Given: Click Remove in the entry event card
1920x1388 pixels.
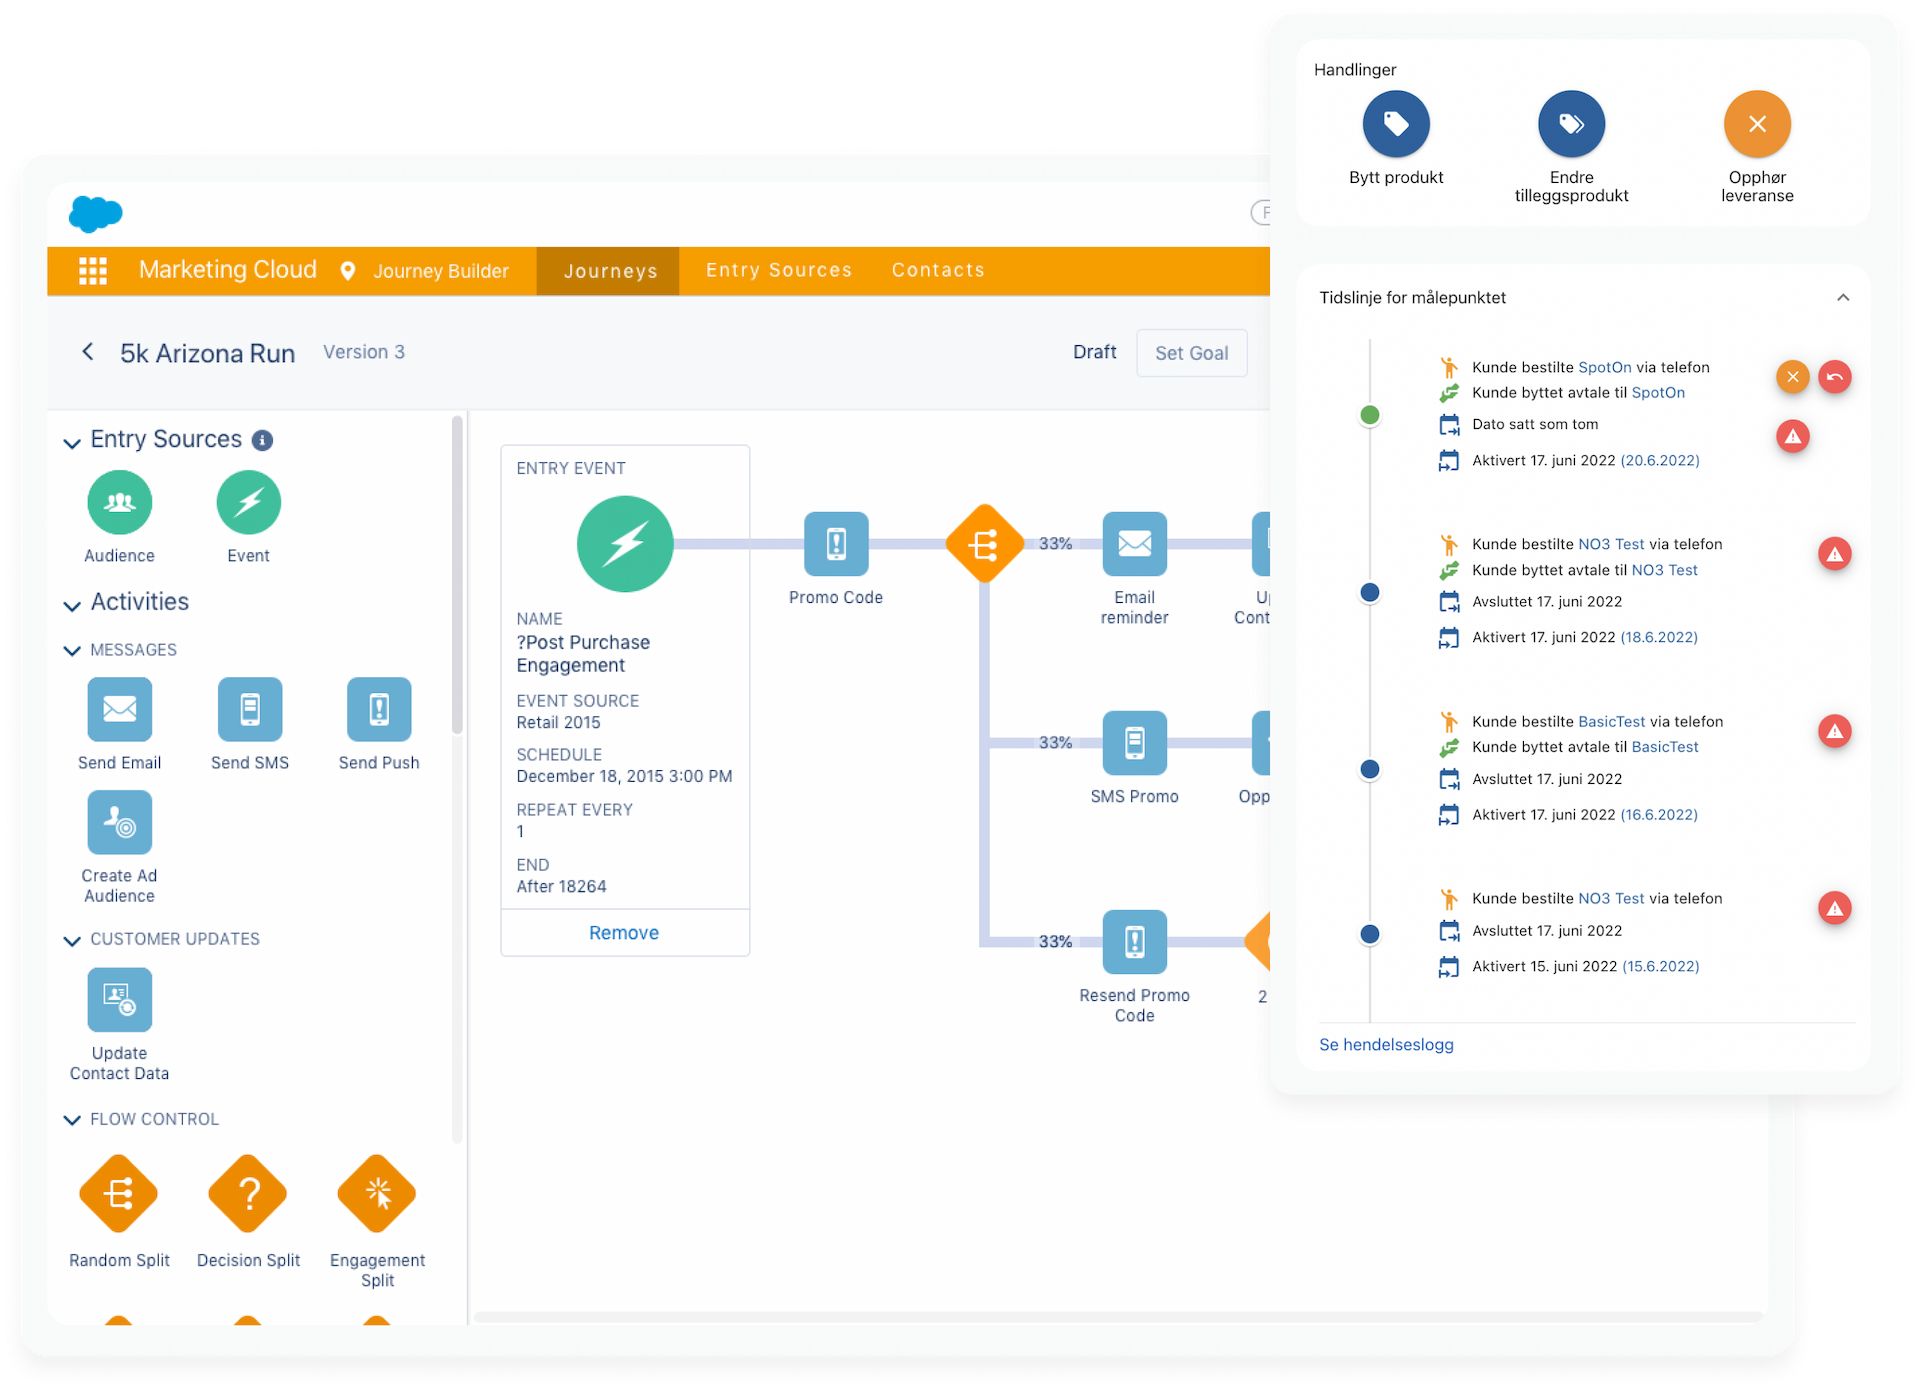Looking at the screenshot, I should [x=624, y=933].
